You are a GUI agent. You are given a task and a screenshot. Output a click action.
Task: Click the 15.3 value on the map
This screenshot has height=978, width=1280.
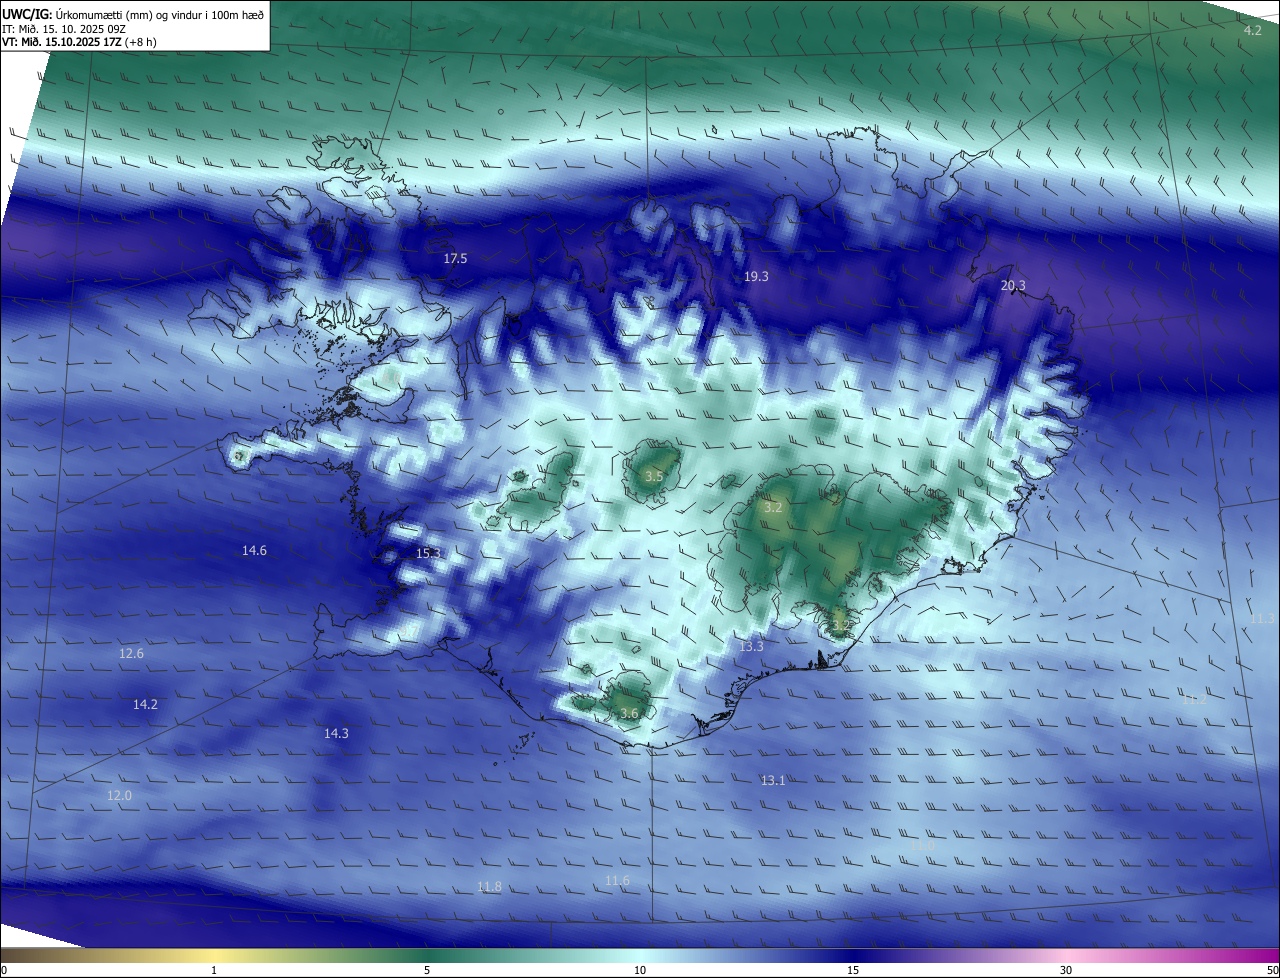click(428, 553)
